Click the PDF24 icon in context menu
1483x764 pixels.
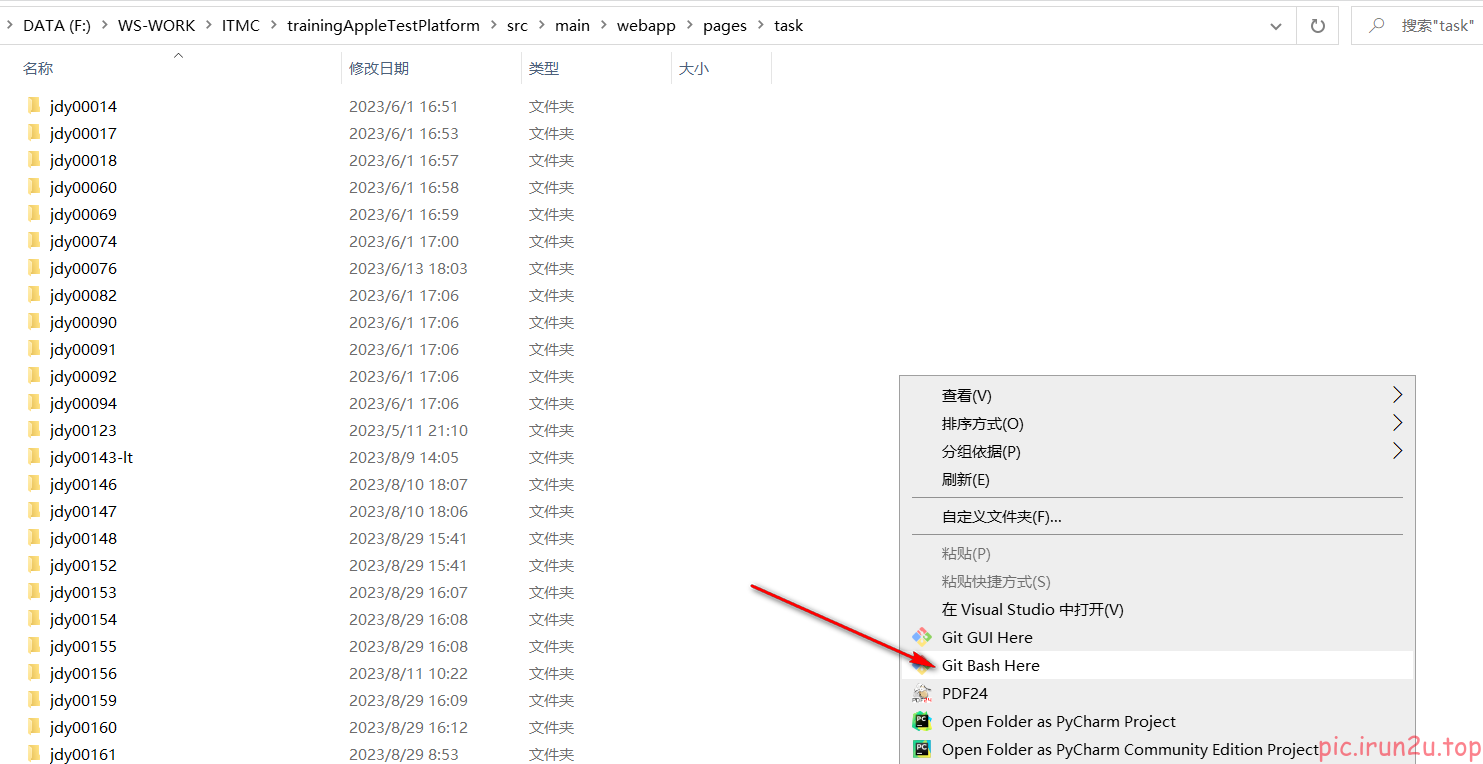tap(921, 693)
